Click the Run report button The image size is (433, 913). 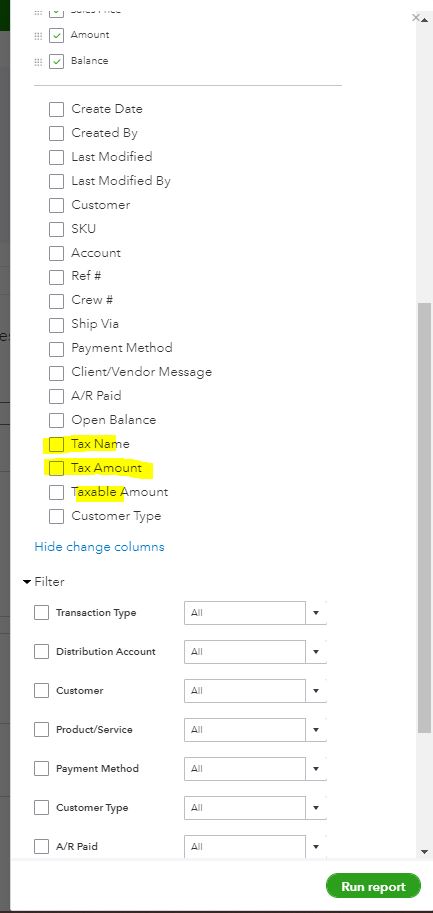tap(373, 886)
